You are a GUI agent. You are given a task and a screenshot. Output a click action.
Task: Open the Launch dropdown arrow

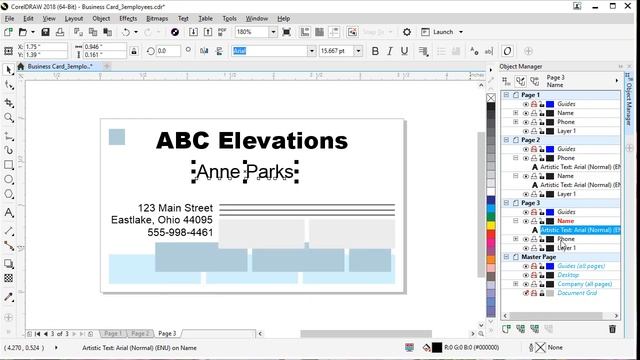tap(461, 32)
